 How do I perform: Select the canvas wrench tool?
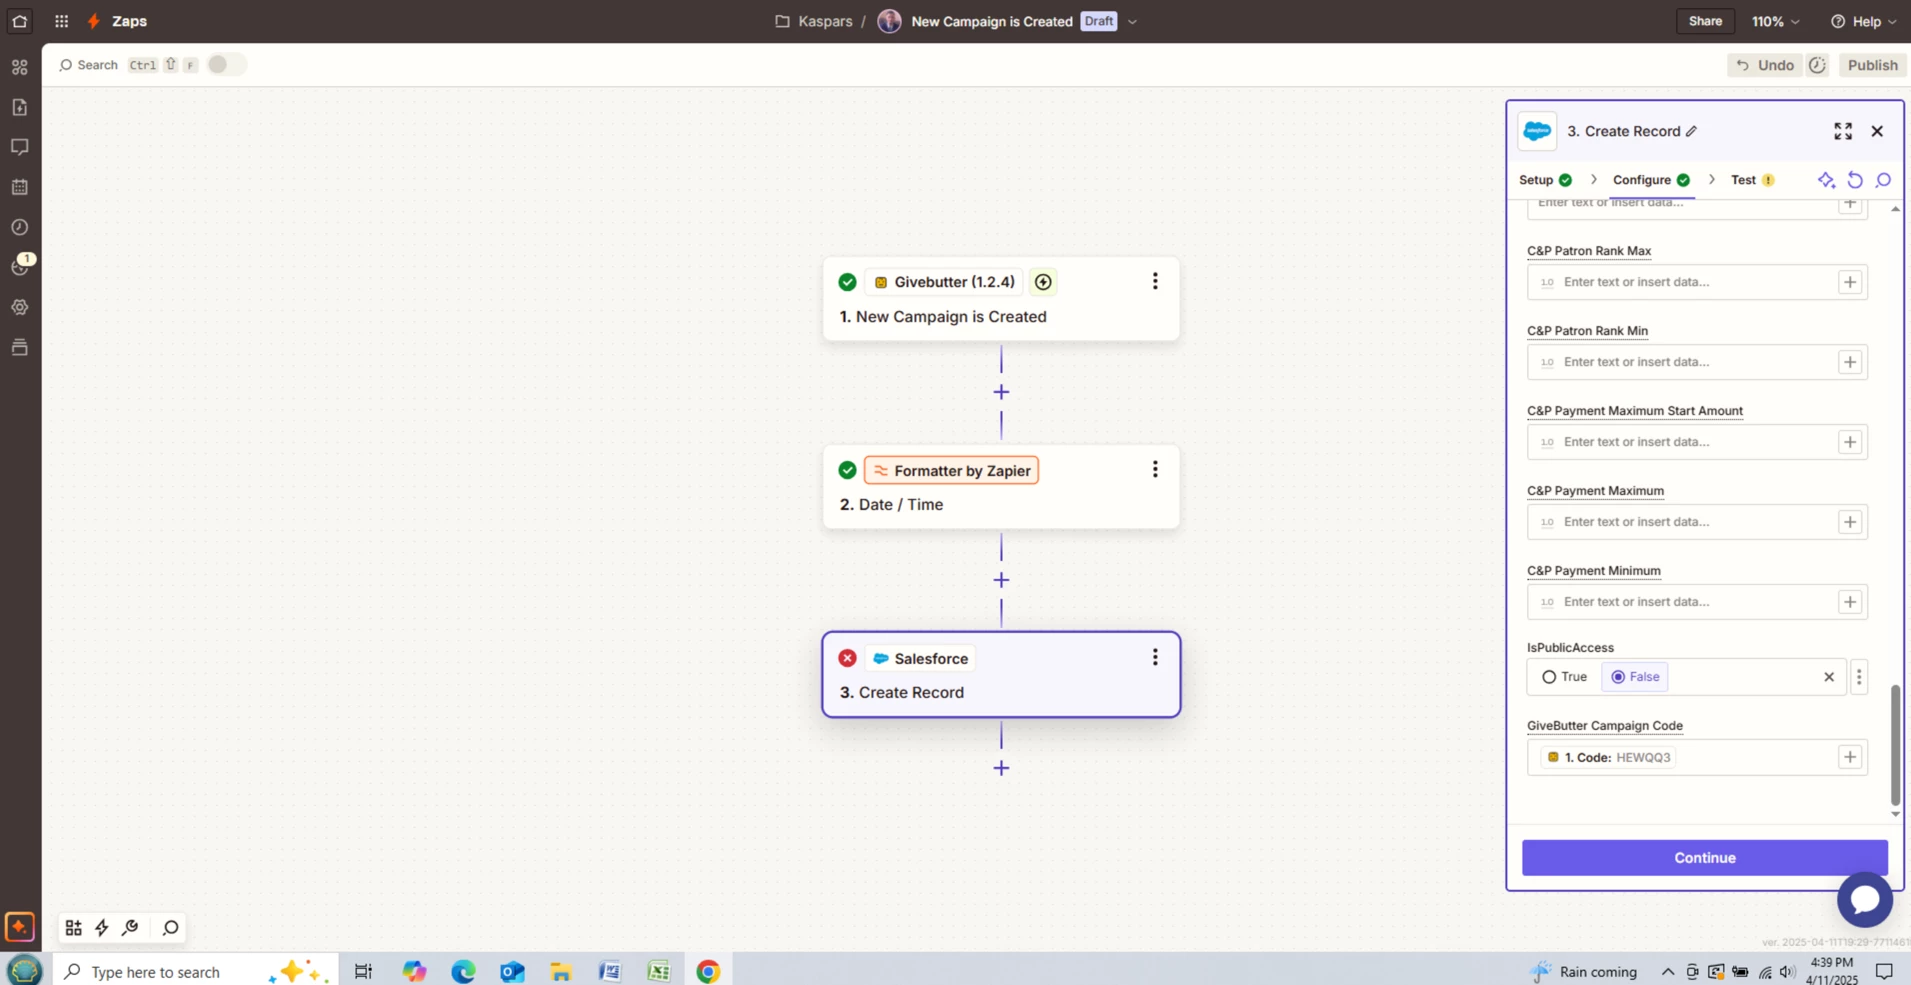click(130, 928)
